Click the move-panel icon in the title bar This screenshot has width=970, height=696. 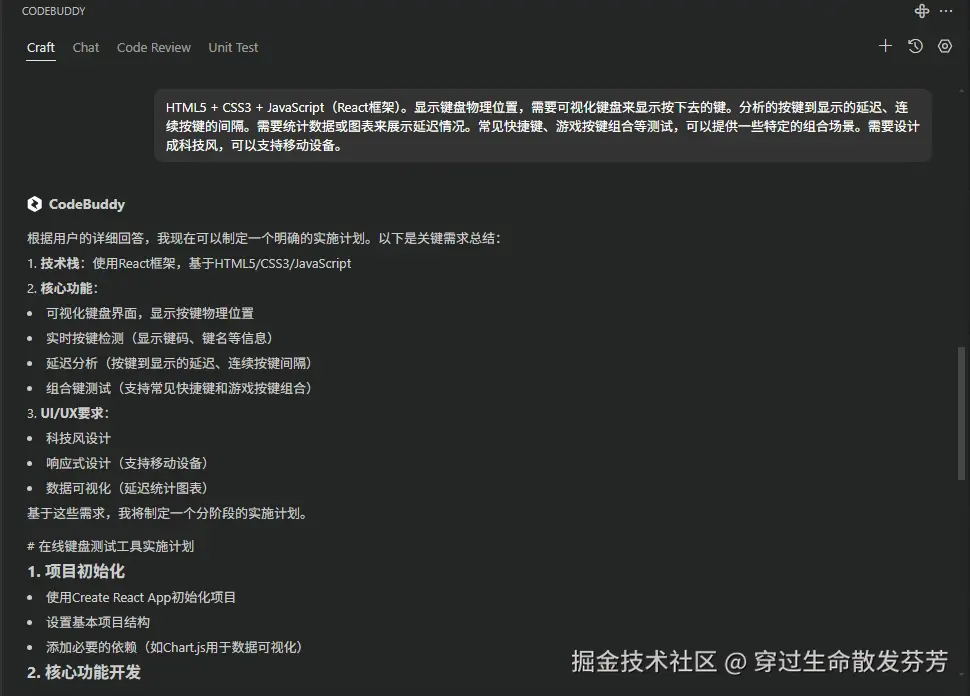point(921,11)
